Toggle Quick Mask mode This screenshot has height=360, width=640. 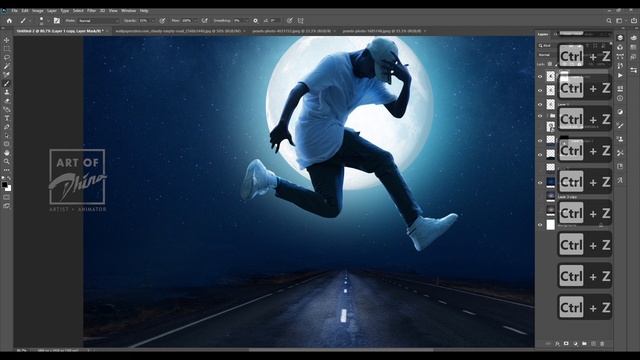point(7,197)
